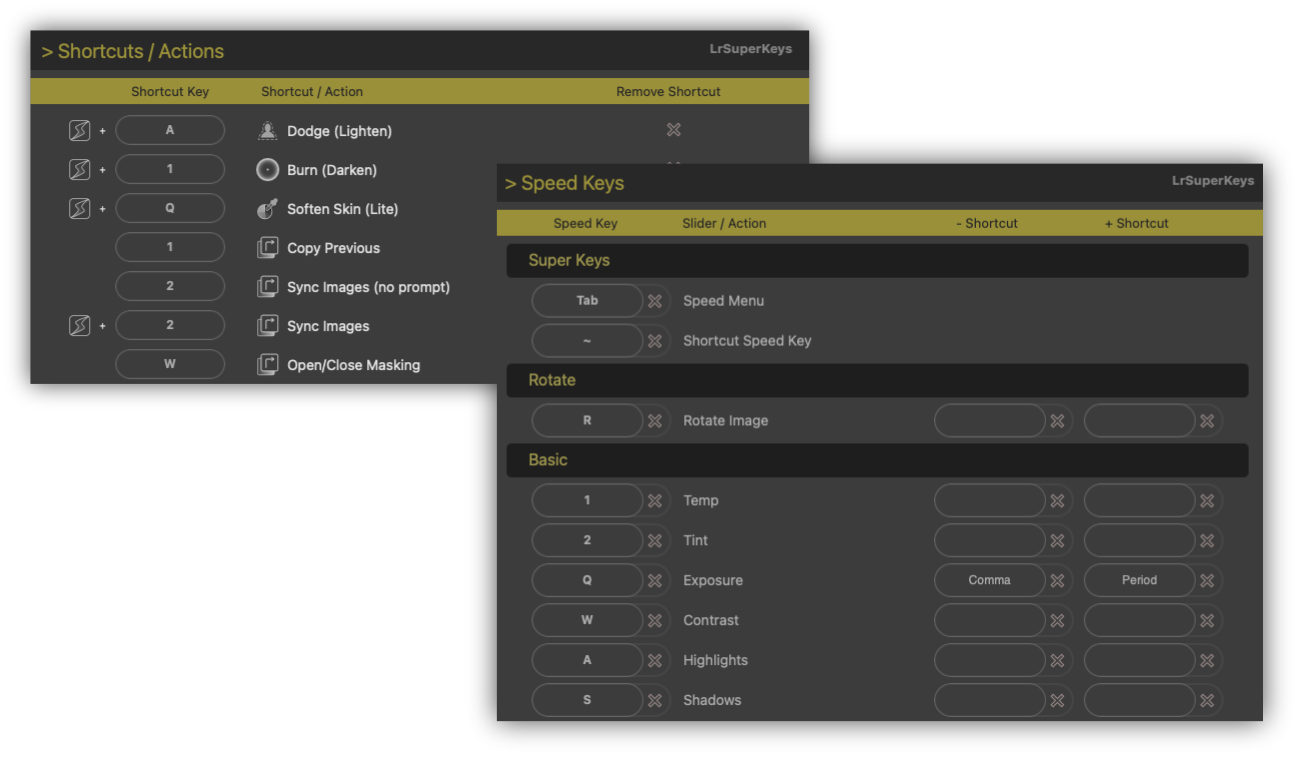Click the S speed key for Shadows

[x=587, y=701]
